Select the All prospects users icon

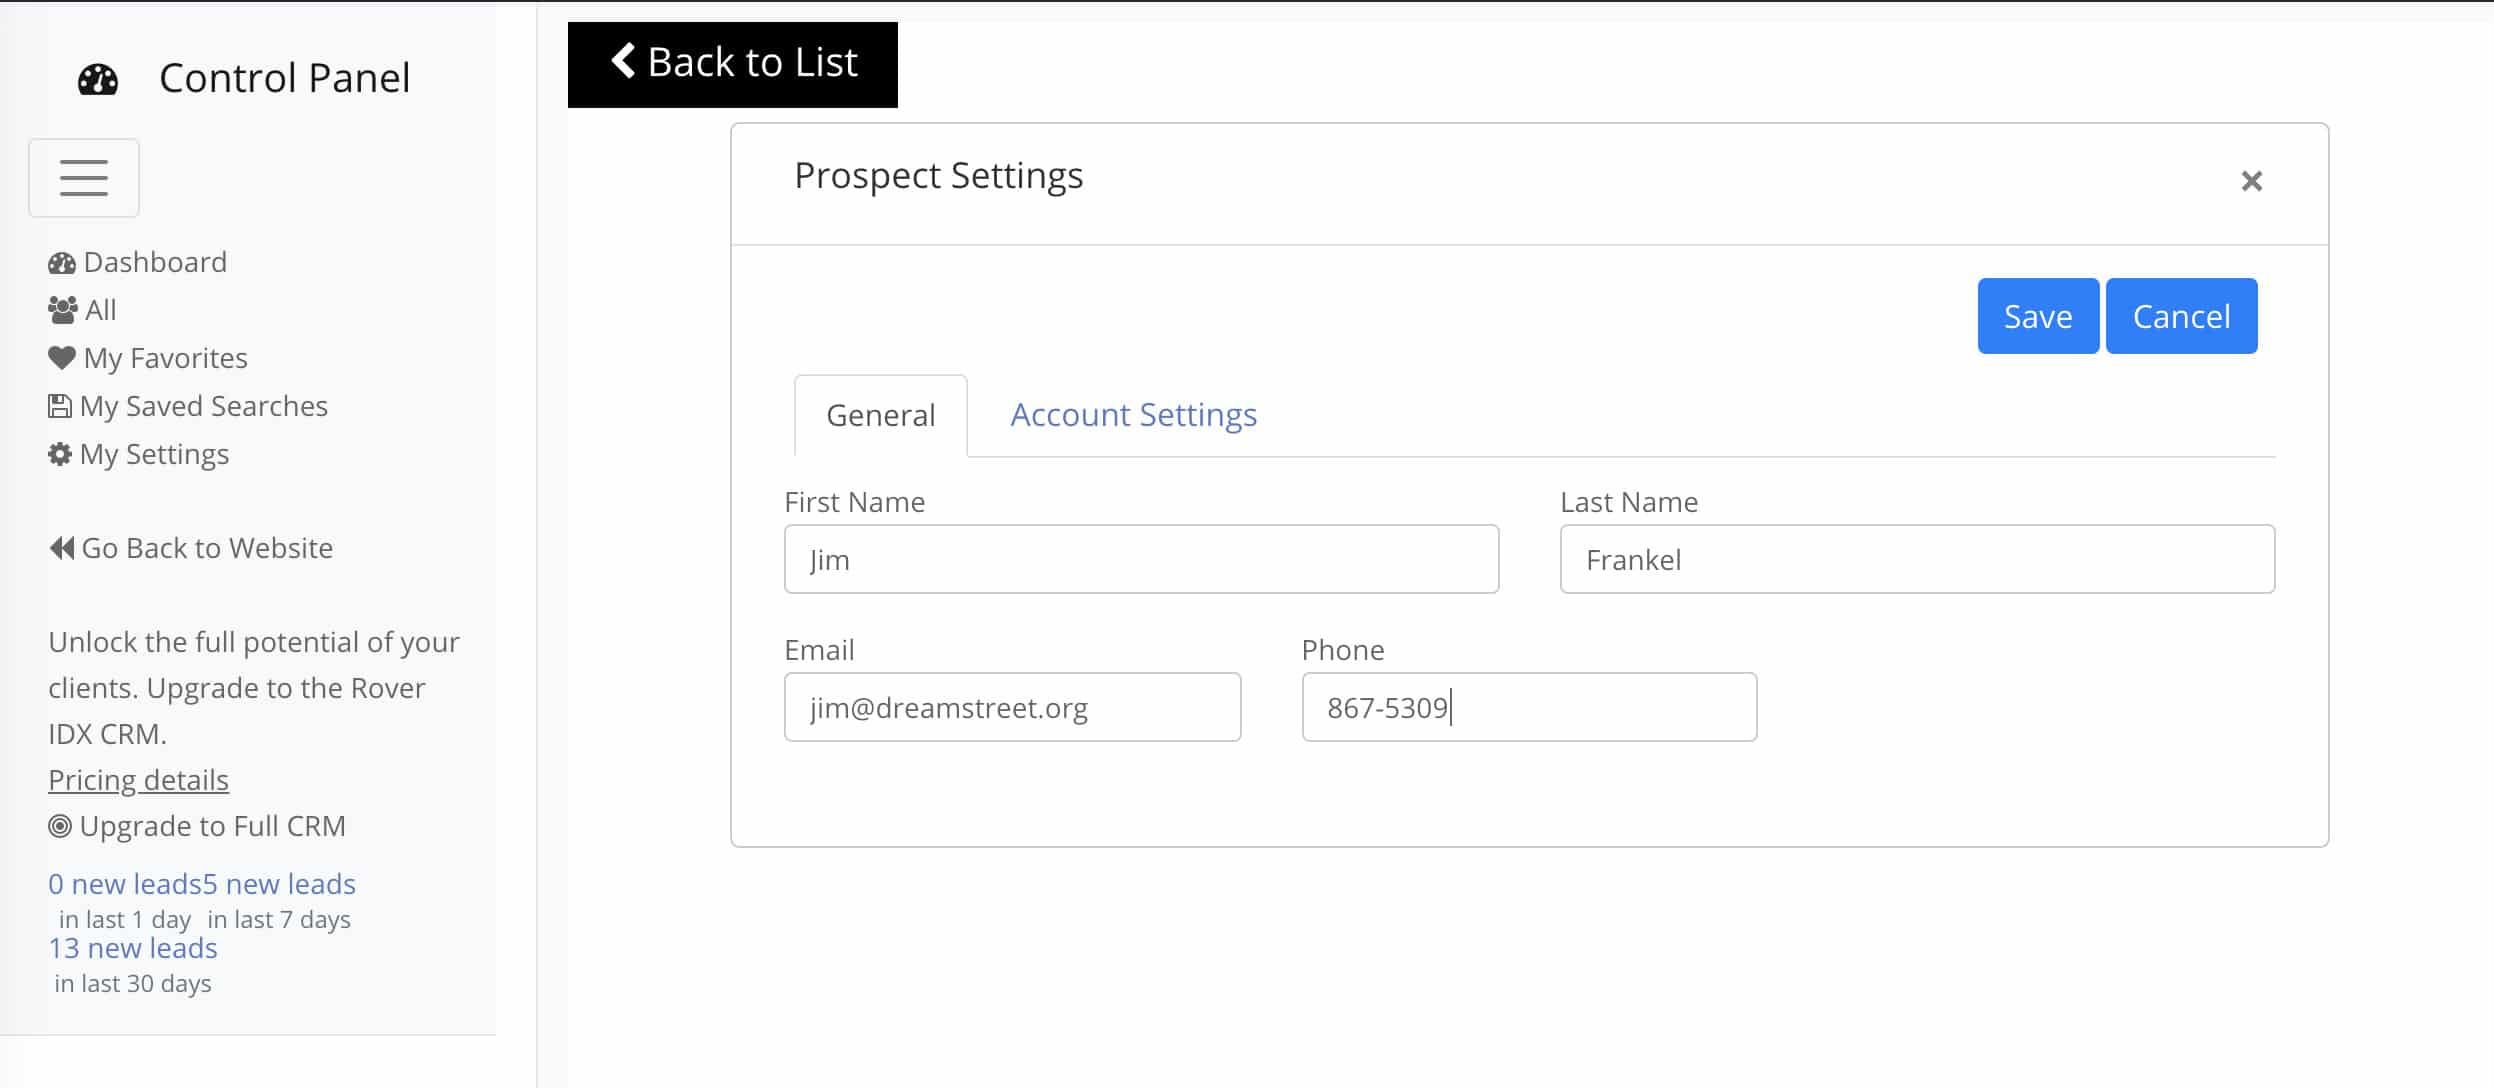coord(62,310)
